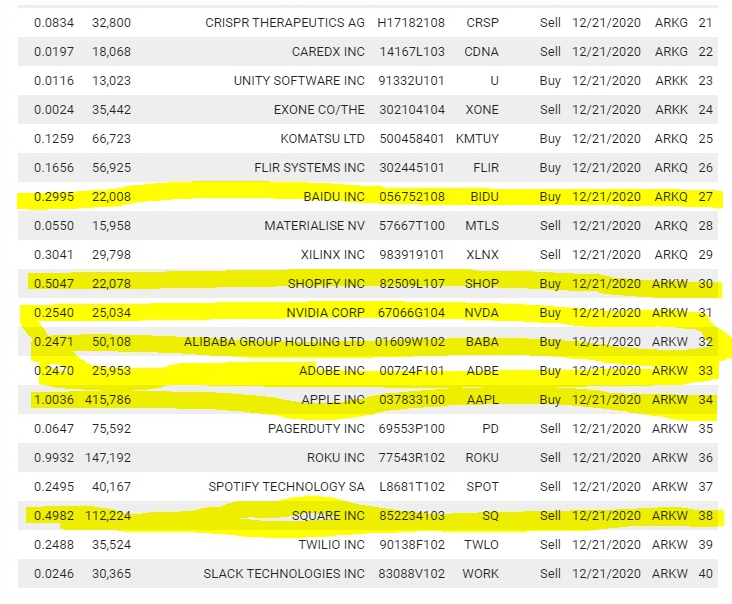This screenshot has width=732, height=604.
Task: Click FLIR SYSTEMS INC name
Action: click(309, 168)
